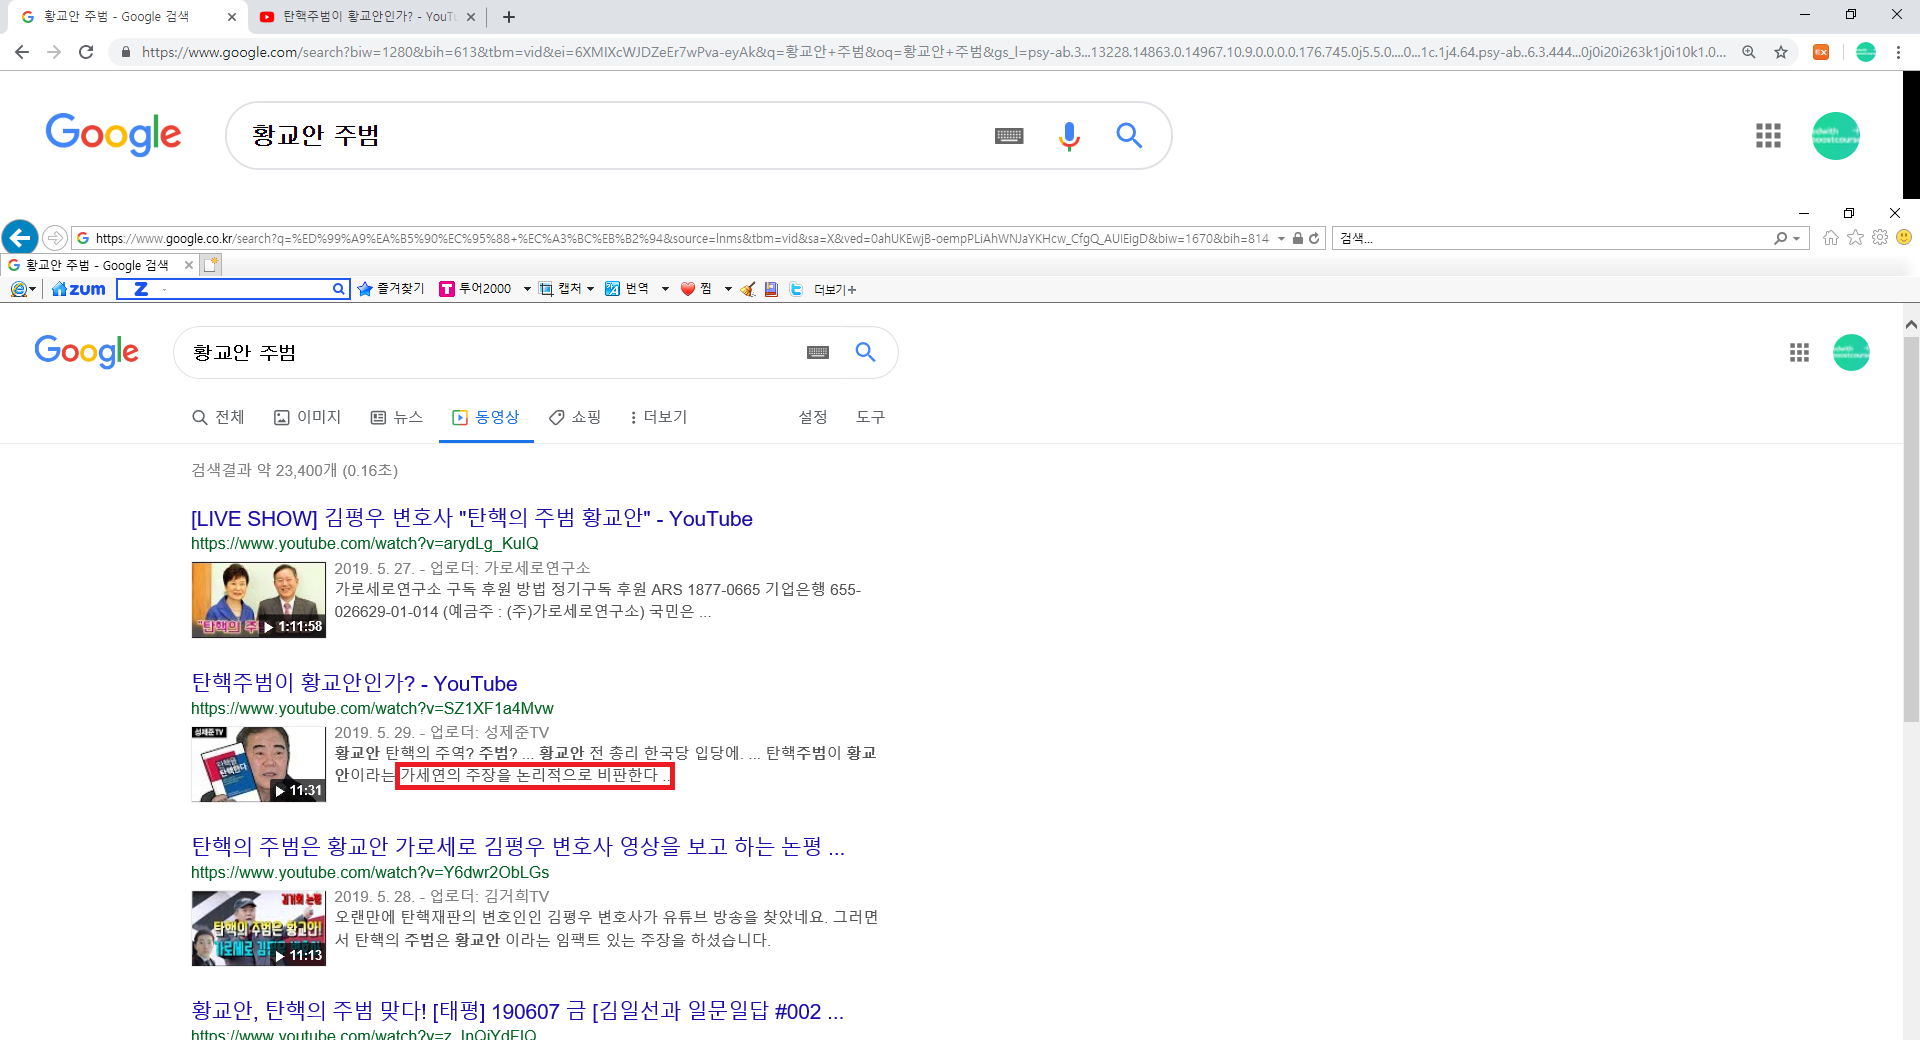
Task: Click Chrome's reload page icon
Action: [x=86, y=52]
